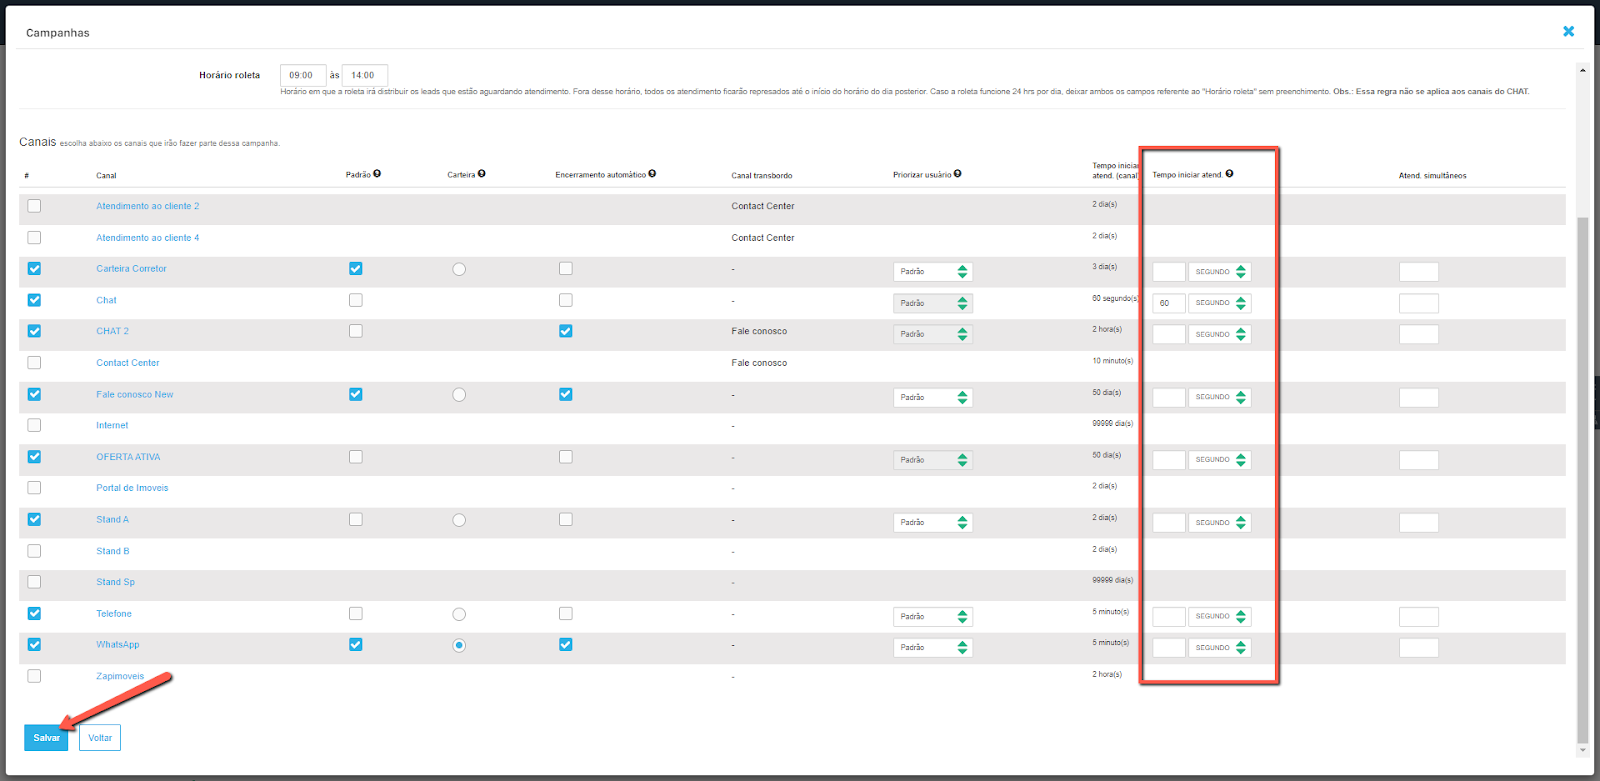
Task: Open the Portal de Imoveis channel link
Action: pos(132,488)
